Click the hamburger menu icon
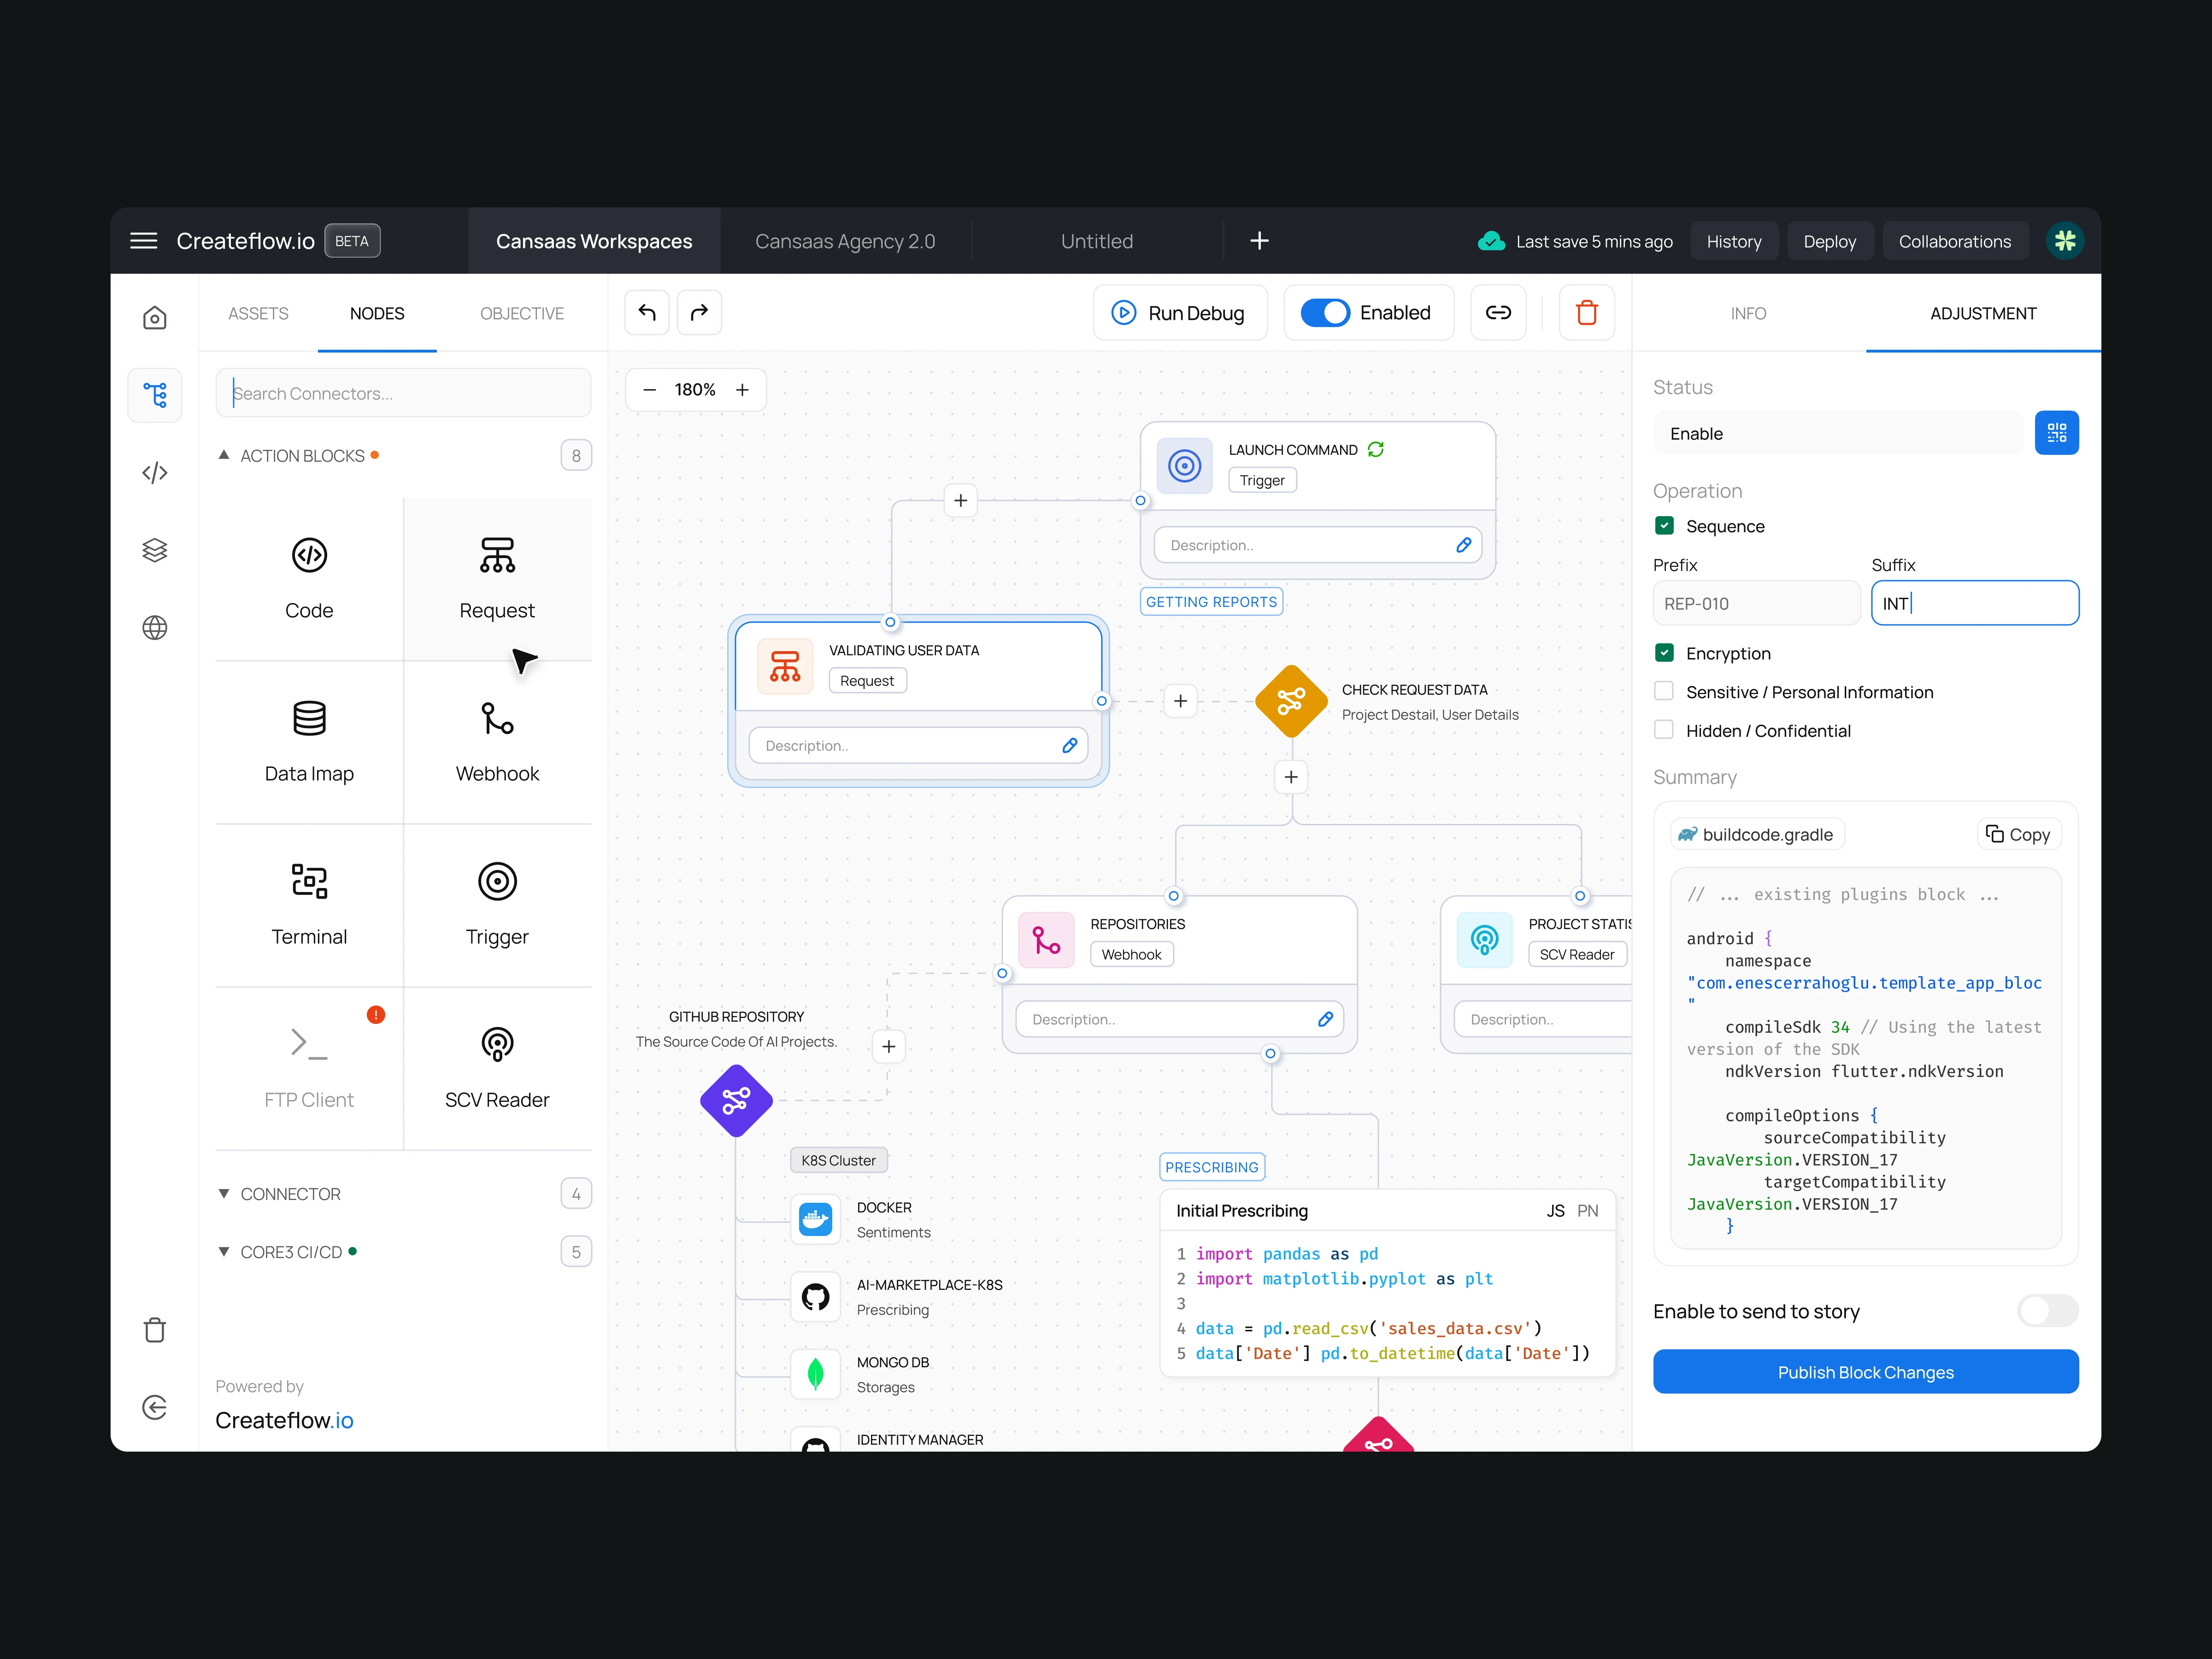The height and width of the screenshot is (1659, 2212). click(144, 241)
